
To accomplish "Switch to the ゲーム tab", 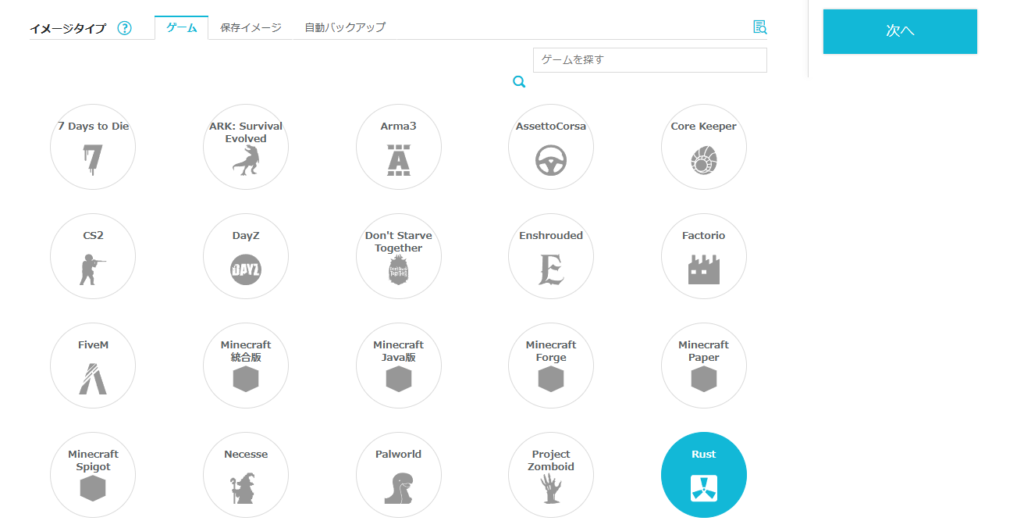I will [x=182, y=27].
